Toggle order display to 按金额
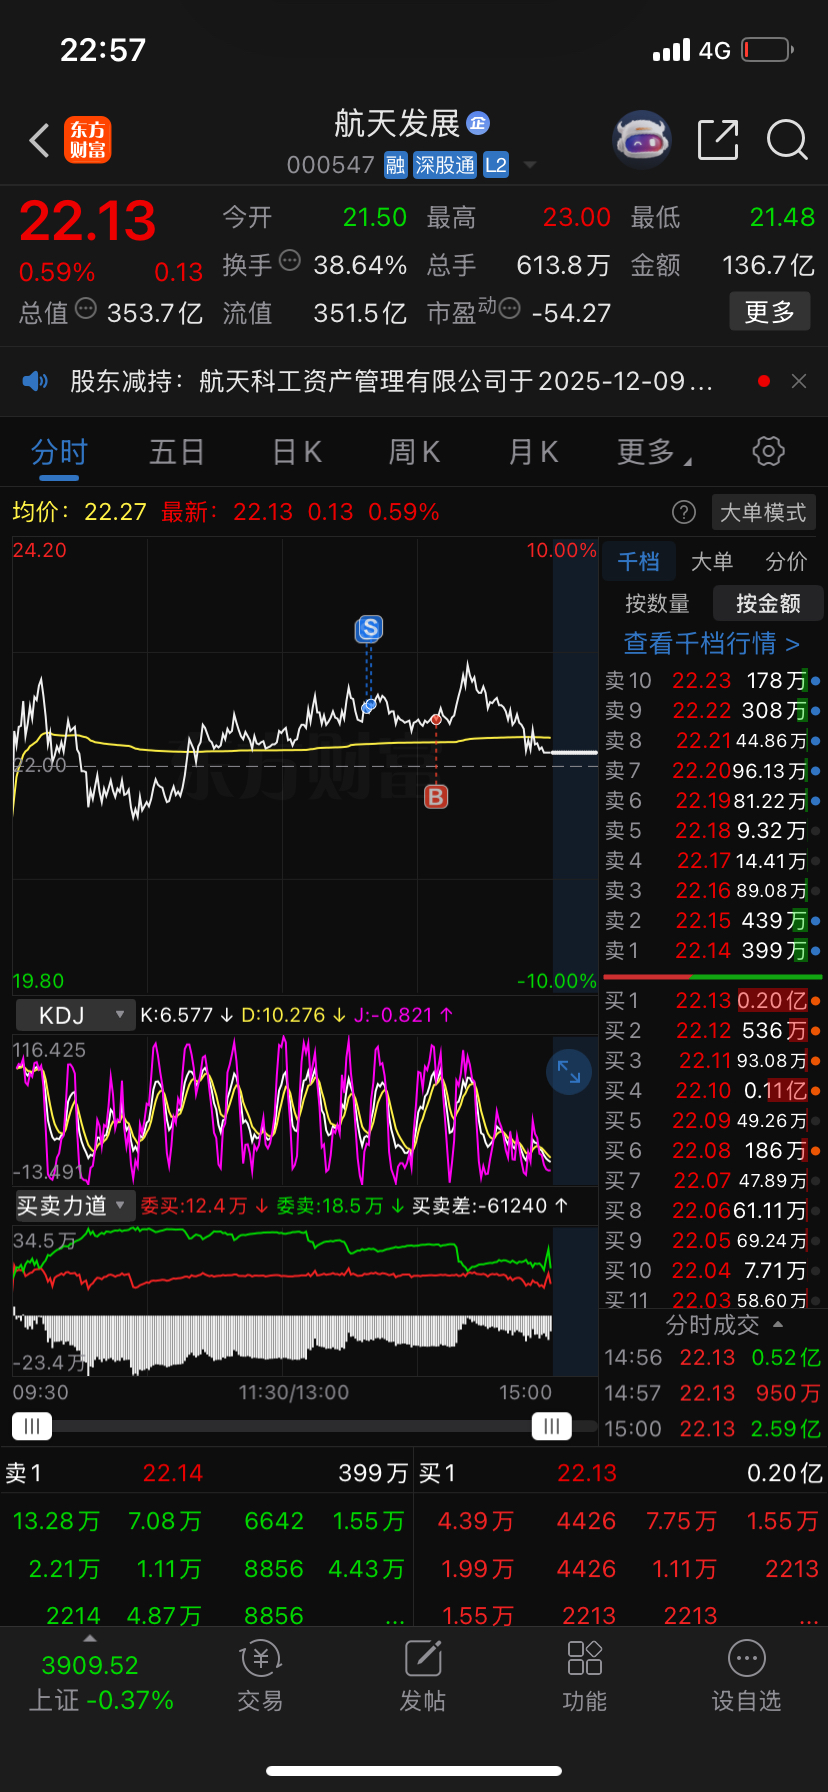Viewport: 828px width, 1792px height. 768,603
